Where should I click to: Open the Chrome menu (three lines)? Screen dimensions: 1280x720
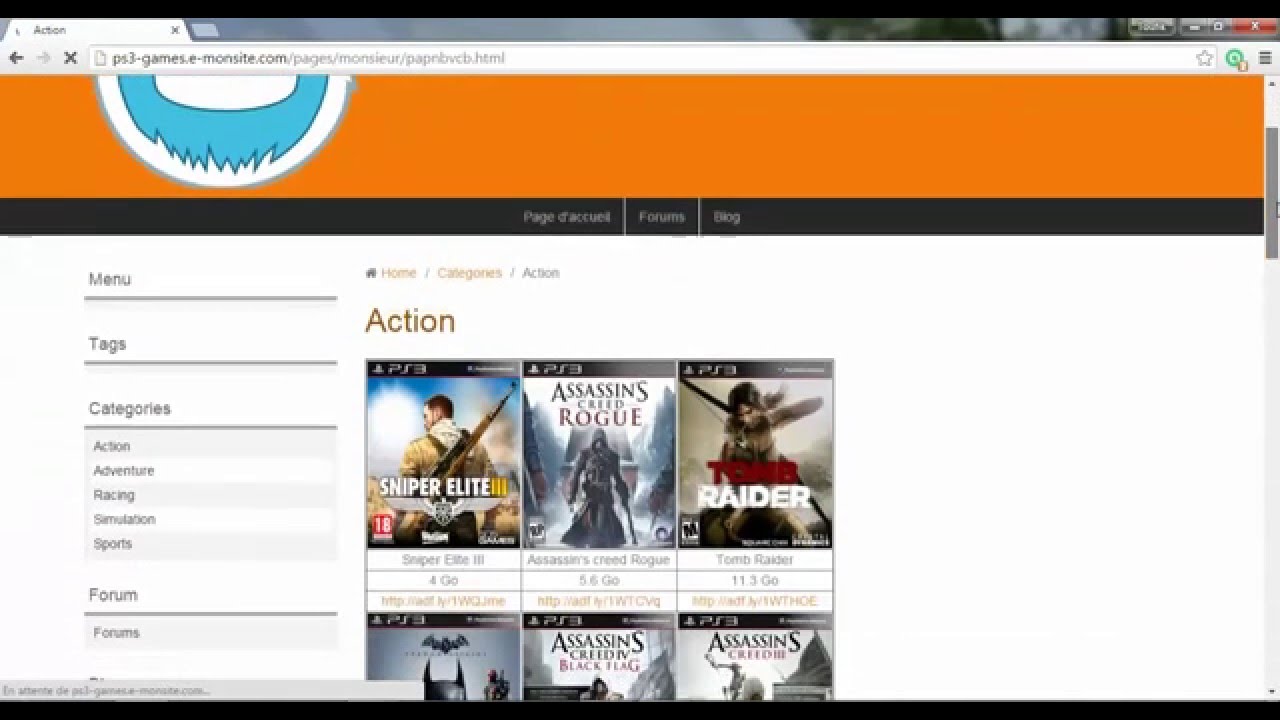coord(1265,58)
